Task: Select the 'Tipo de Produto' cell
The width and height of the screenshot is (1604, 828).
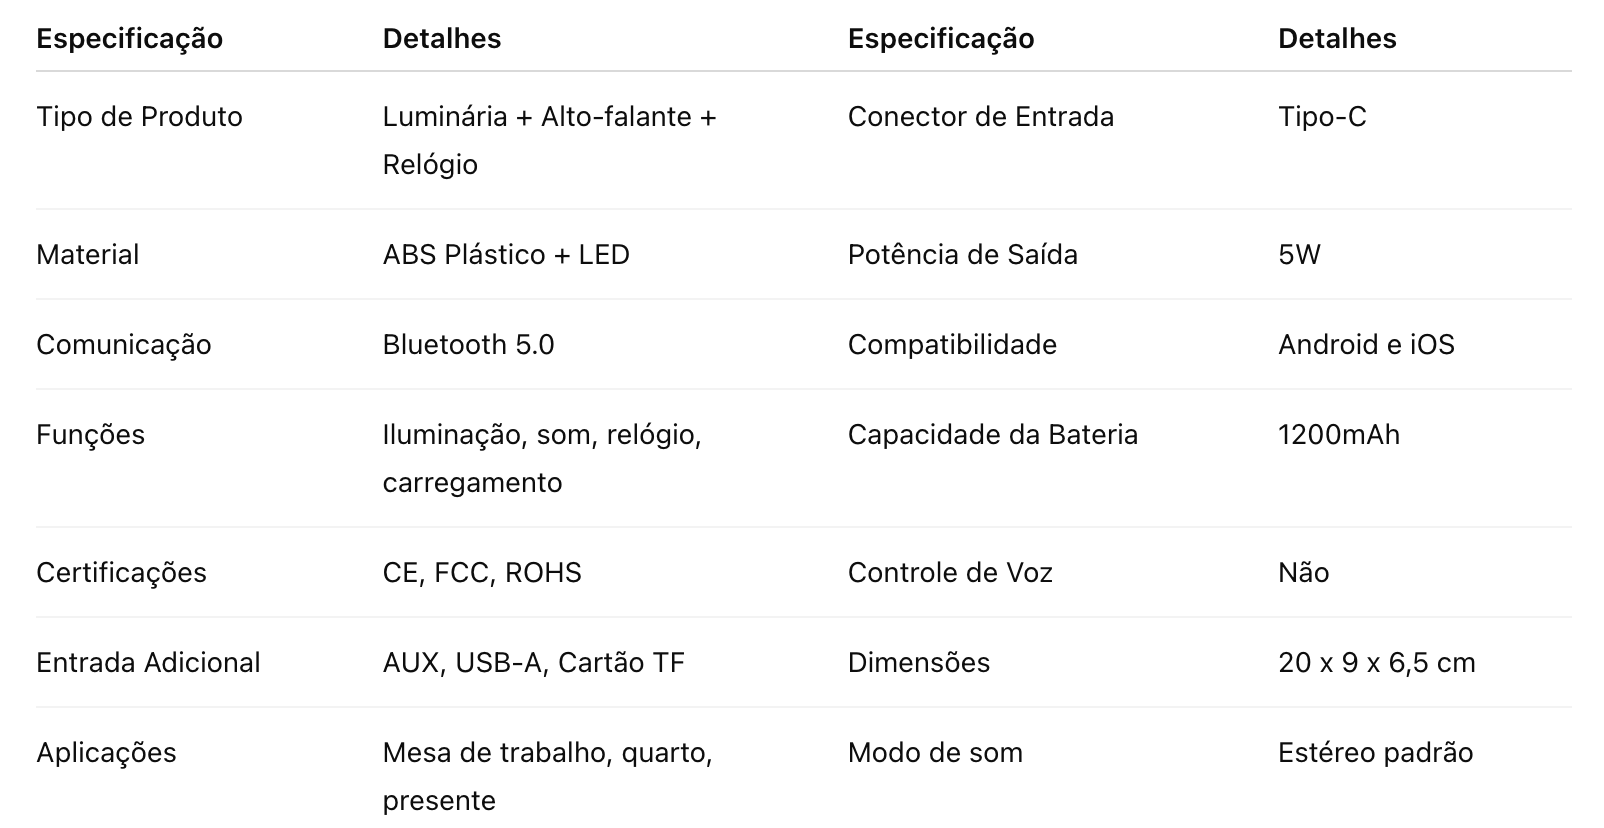Action: click(139, 117)
